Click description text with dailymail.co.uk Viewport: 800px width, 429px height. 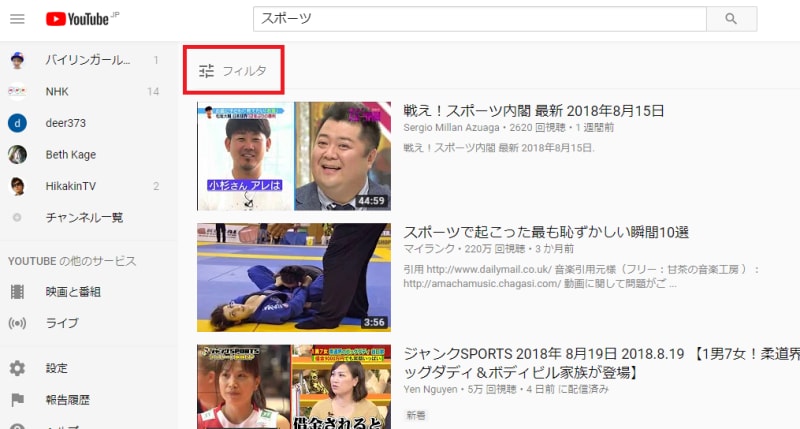coord(582,276)
